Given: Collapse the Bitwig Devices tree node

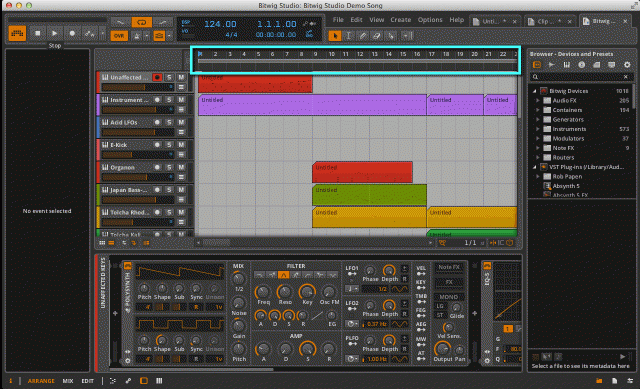Looking at the screenshot, I should pos(535,91).
